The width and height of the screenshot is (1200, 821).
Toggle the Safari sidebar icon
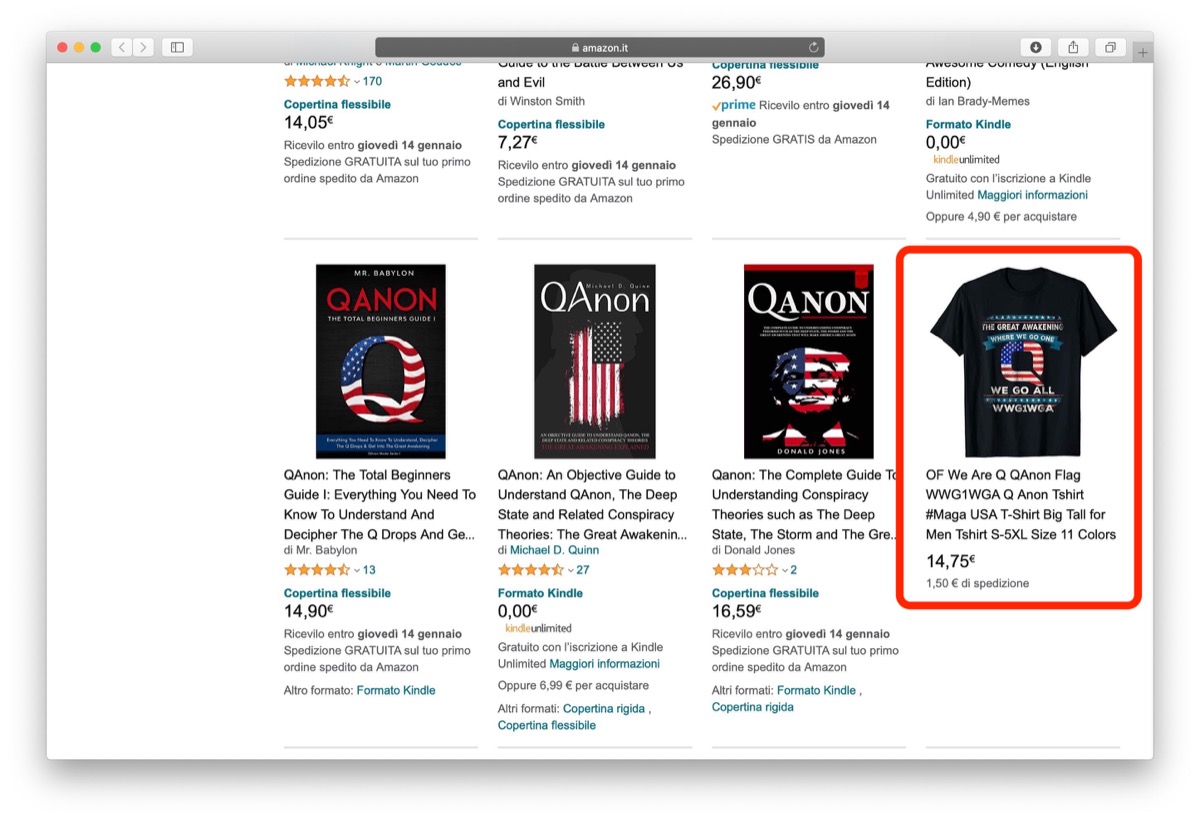pyautogui.click(x=176, y=46)
